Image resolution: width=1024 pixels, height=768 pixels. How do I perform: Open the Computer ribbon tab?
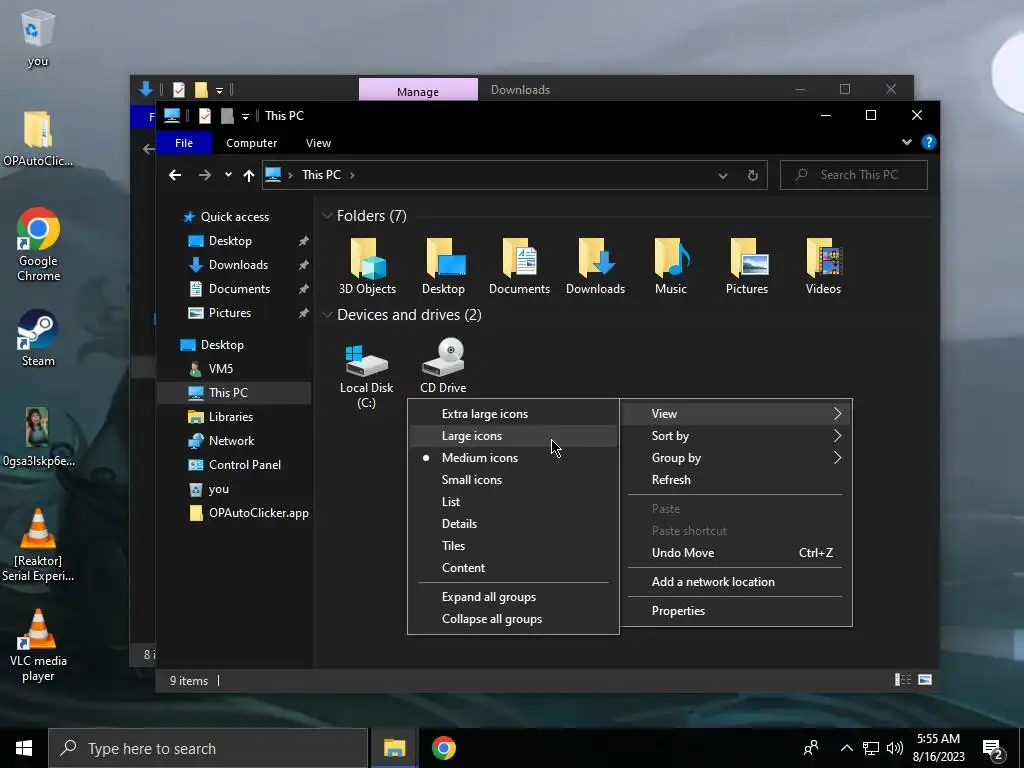[x=251, y=143]
